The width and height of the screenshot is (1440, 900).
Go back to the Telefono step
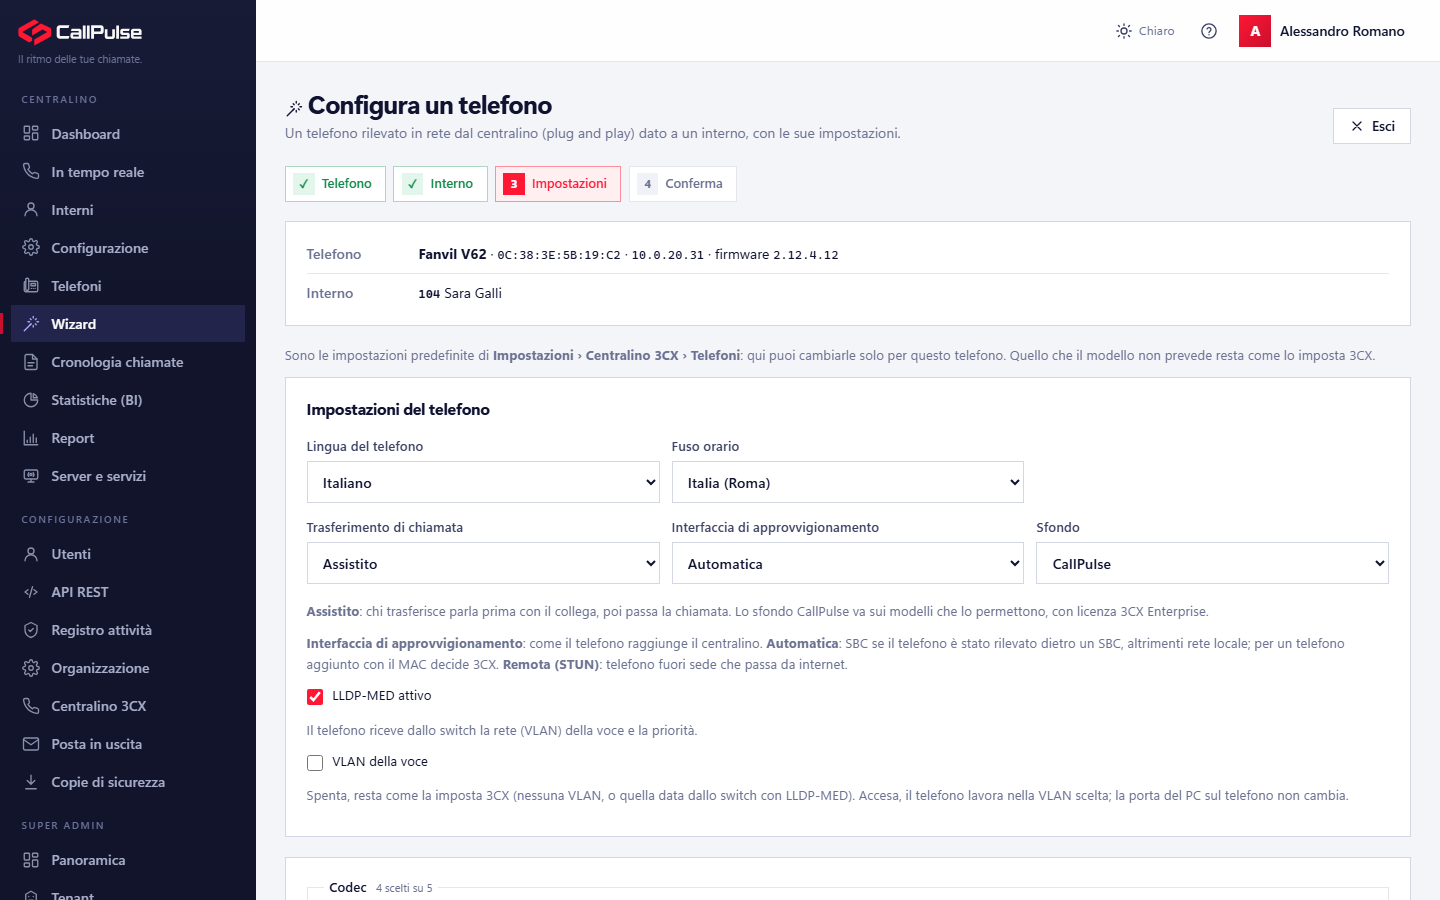(335, 184)
